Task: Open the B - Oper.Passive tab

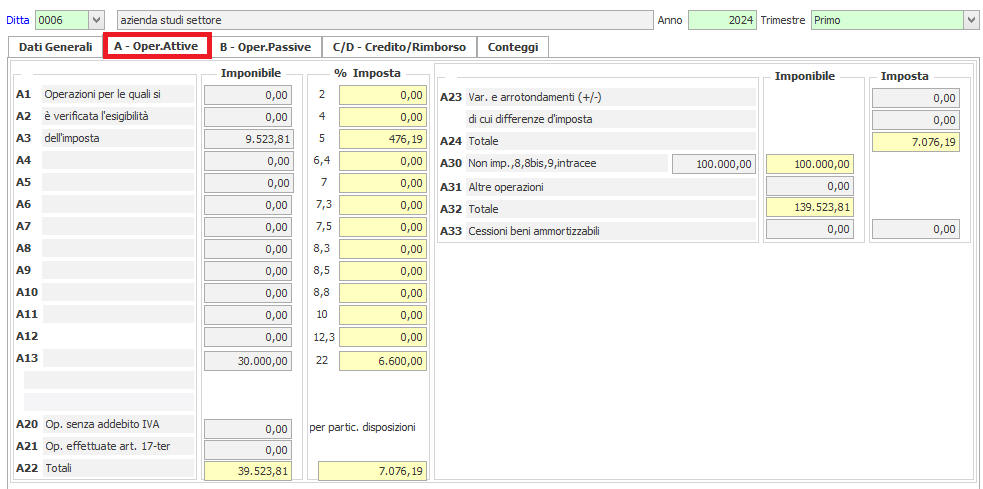Action: click(266, 46)
